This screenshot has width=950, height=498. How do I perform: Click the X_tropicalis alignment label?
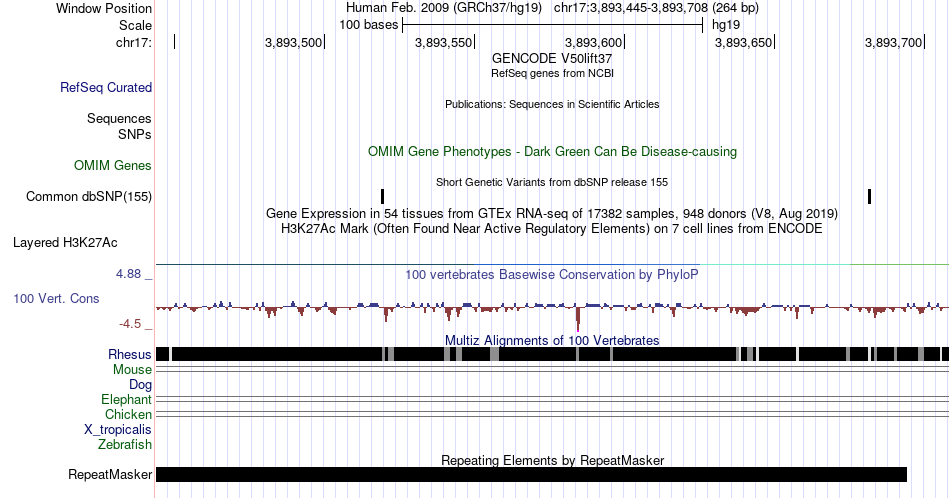pos(118,430)
